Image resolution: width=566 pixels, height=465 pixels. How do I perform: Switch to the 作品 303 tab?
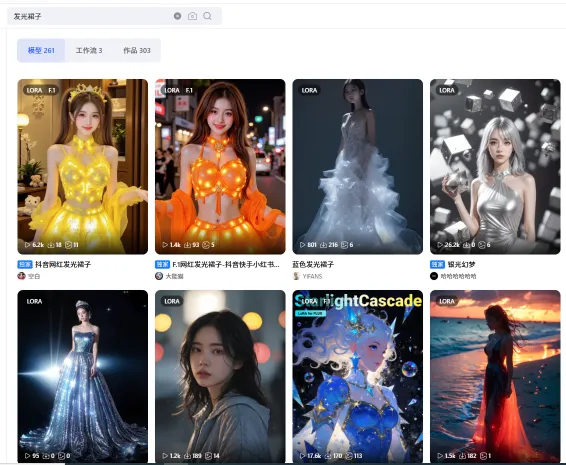tap(137, 51)
